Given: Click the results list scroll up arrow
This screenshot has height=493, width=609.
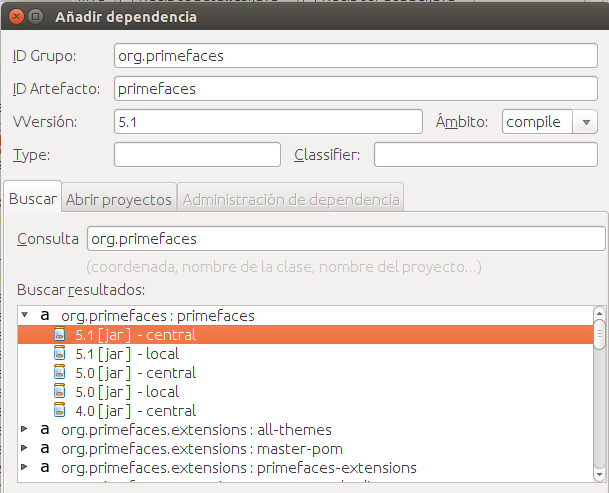Looking at the screenshot, I should 599,313.
